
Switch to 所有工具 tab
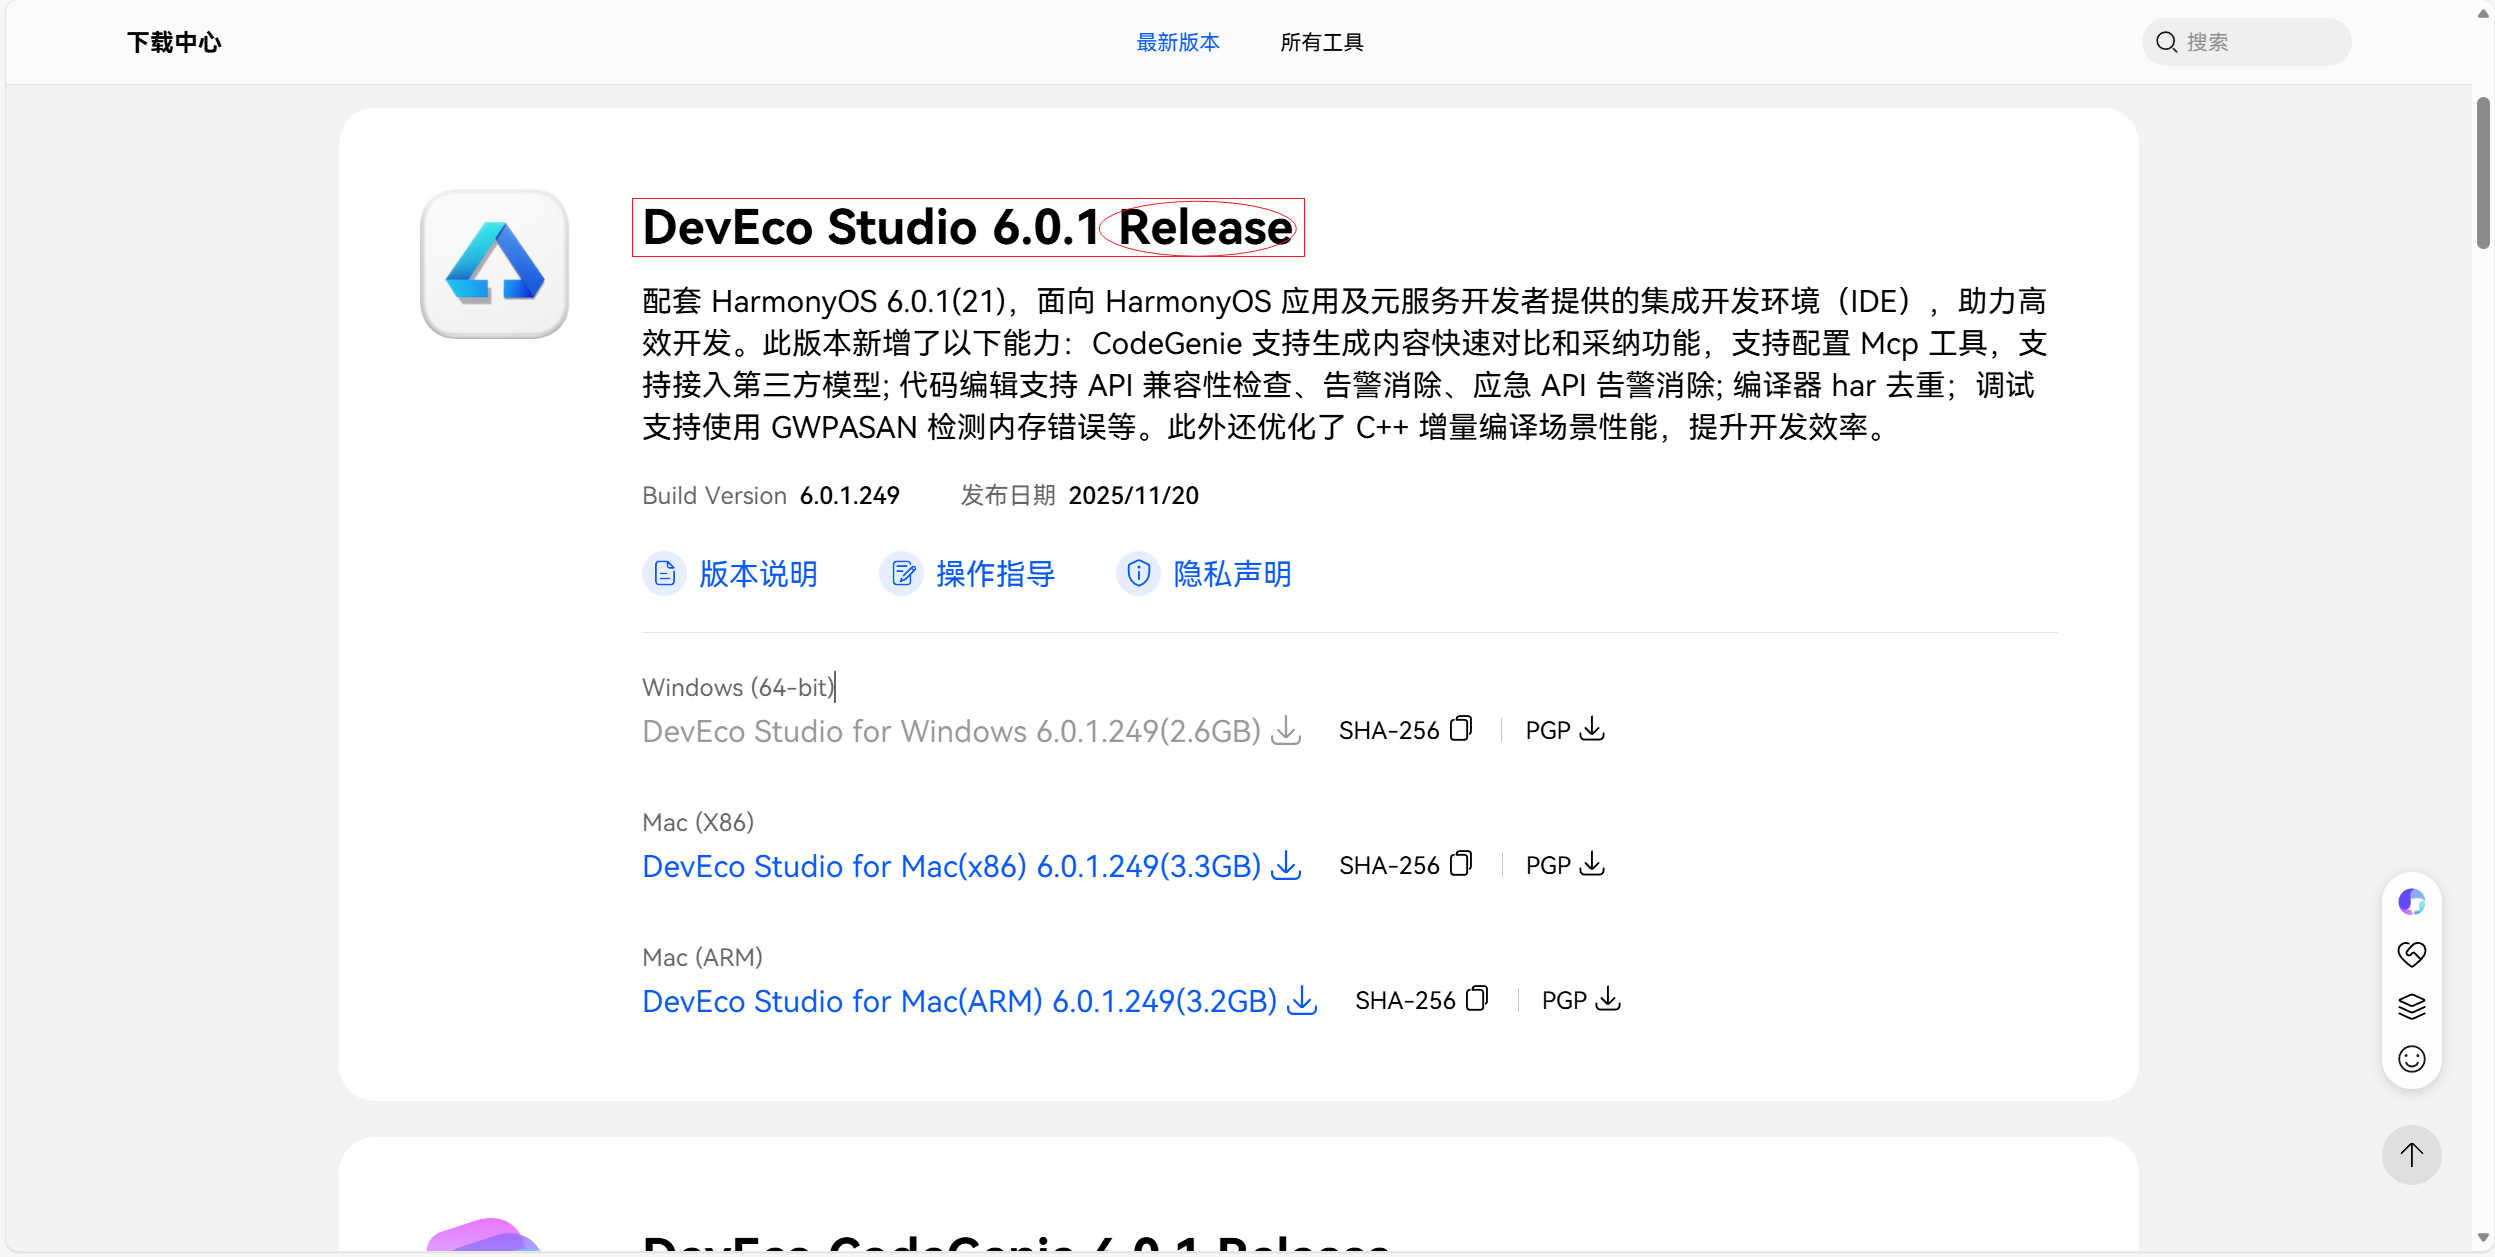pos(1321,42)
